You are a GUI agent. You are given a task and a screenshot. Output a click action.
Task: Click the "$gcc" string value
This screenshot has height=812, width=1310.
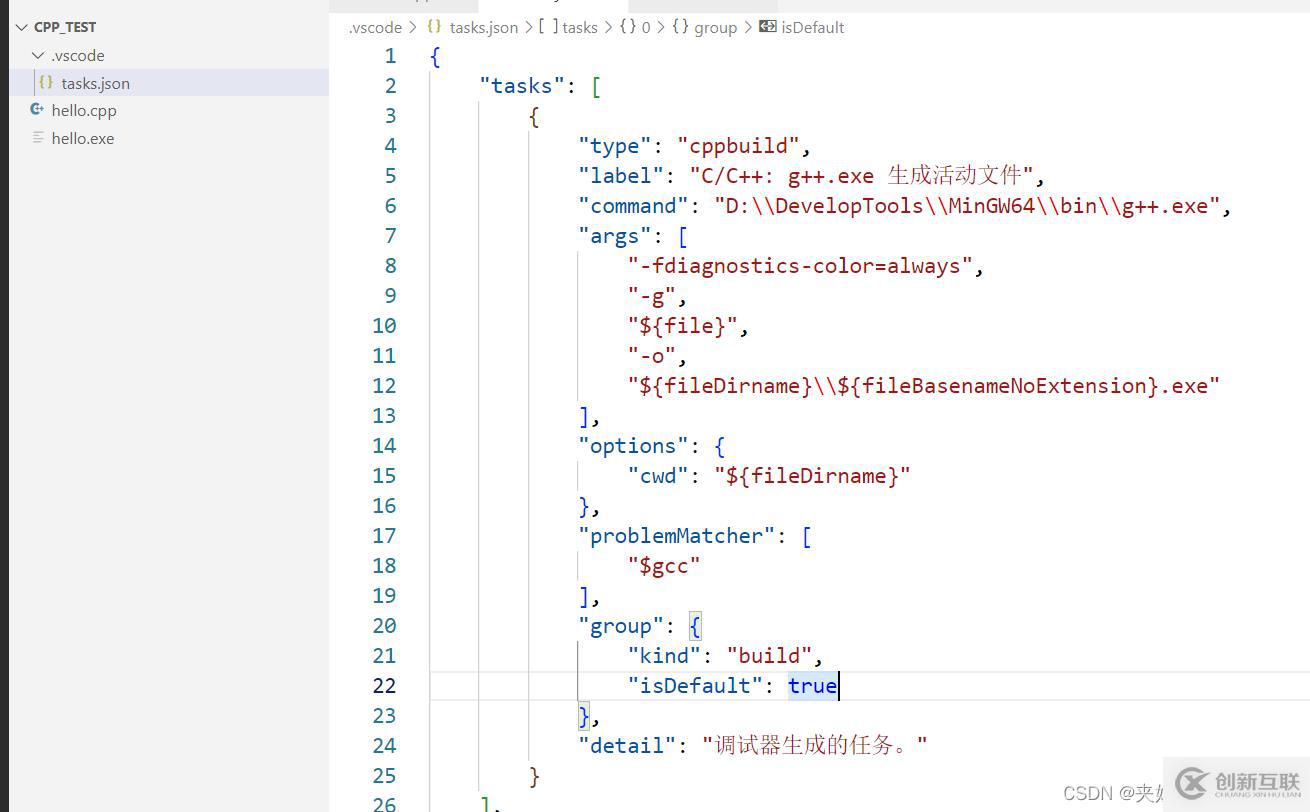664,566
